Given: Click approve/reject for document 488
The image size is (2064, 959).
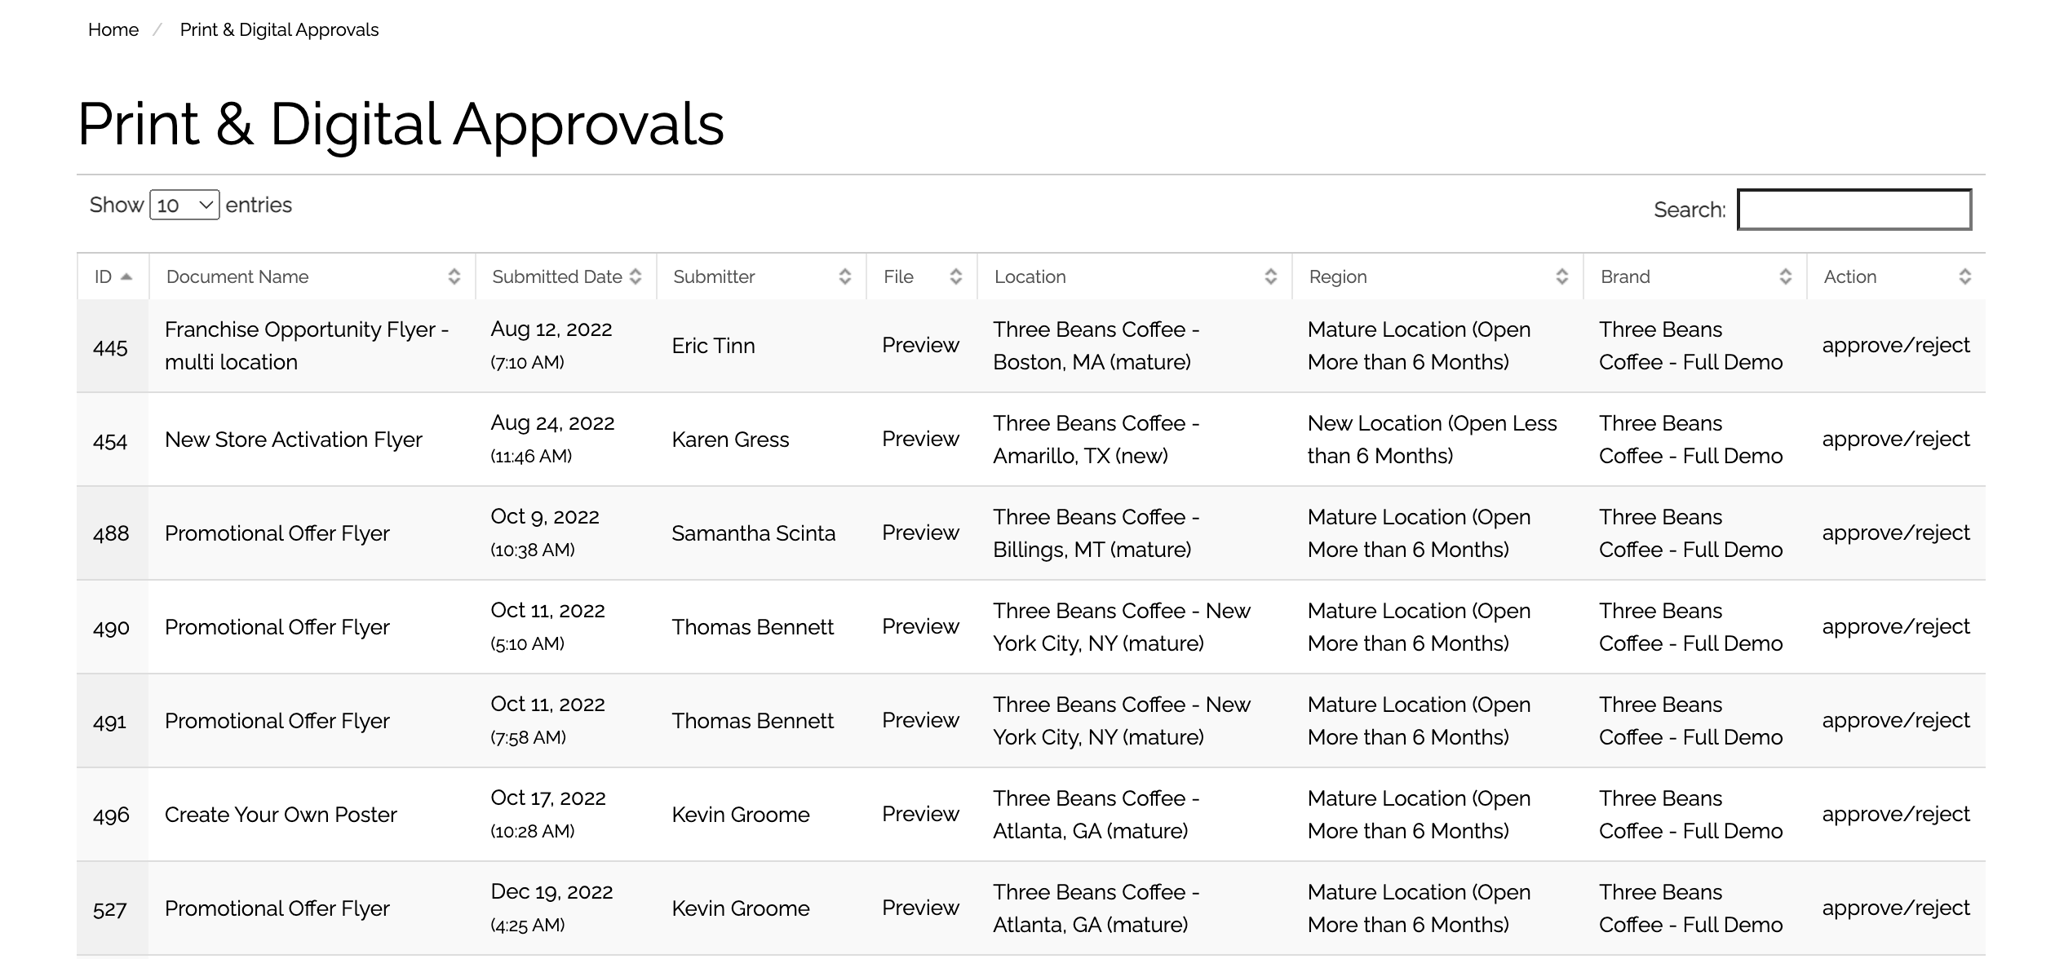Looking at the screenshot, I should [1895, 533].
